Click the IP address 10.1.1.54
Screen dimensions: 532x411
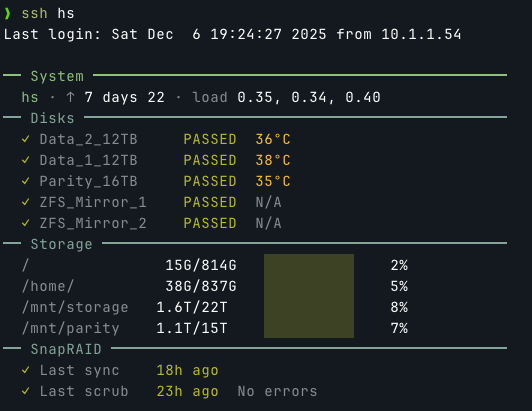pyautogui.click(x=421, y=34)
